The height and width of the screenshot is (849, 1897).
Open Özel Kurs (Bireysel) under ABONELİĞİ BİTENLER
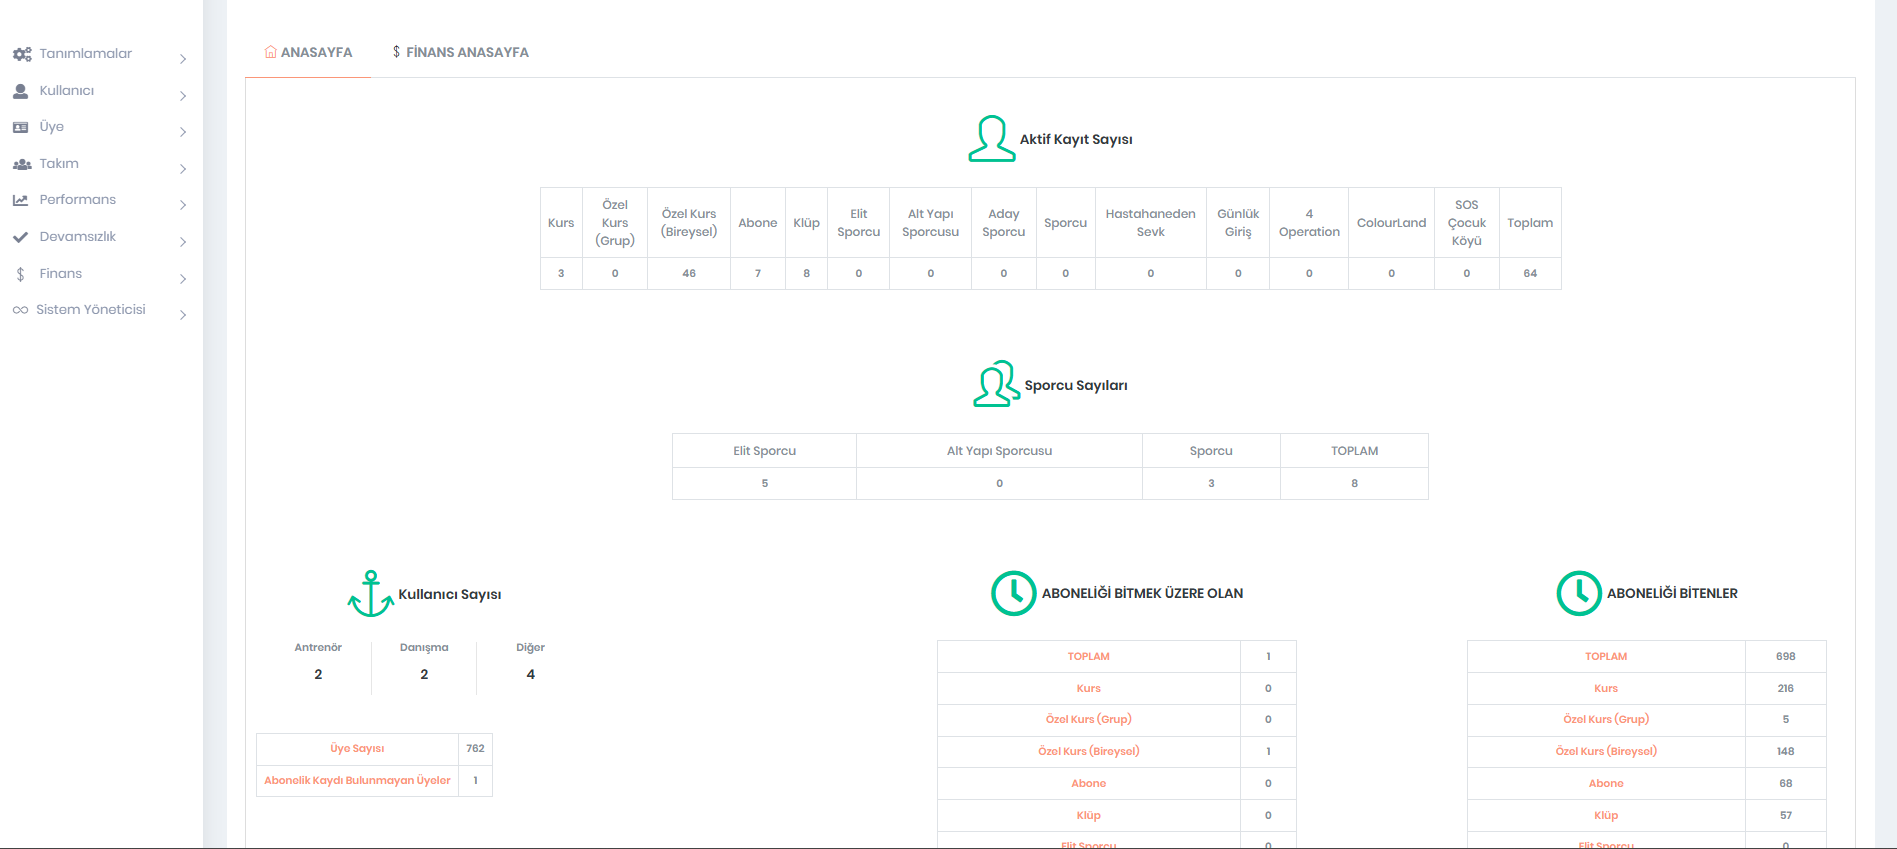pos(1605,751)
